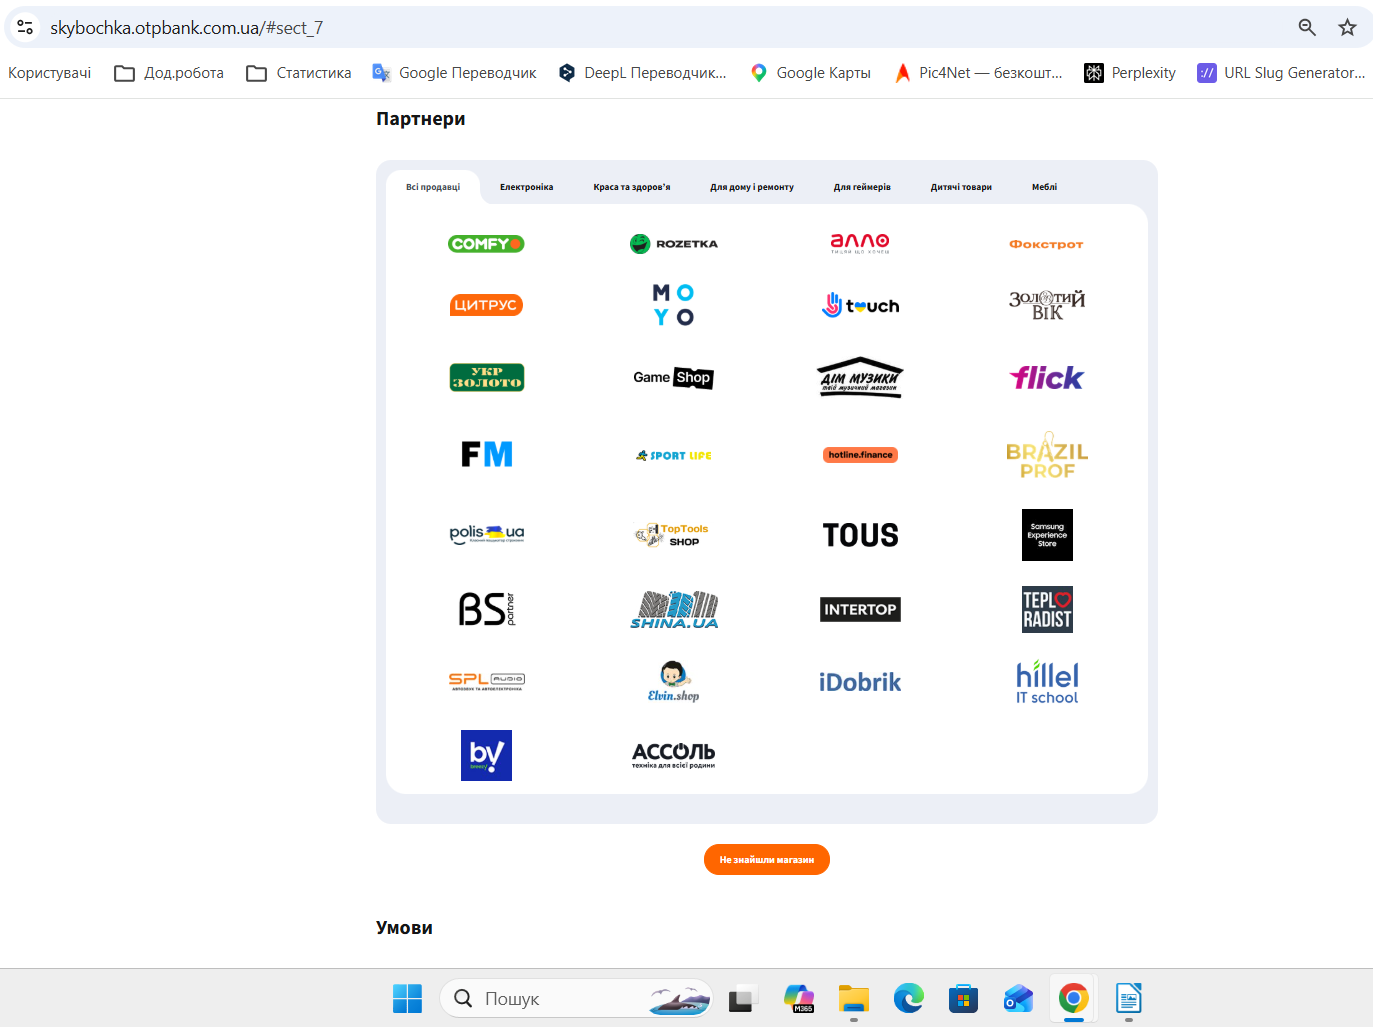Viewport: 1373px width, 1027px height.
Task: Expand the Статистика bookmarks folder
Action: [299, 73]
